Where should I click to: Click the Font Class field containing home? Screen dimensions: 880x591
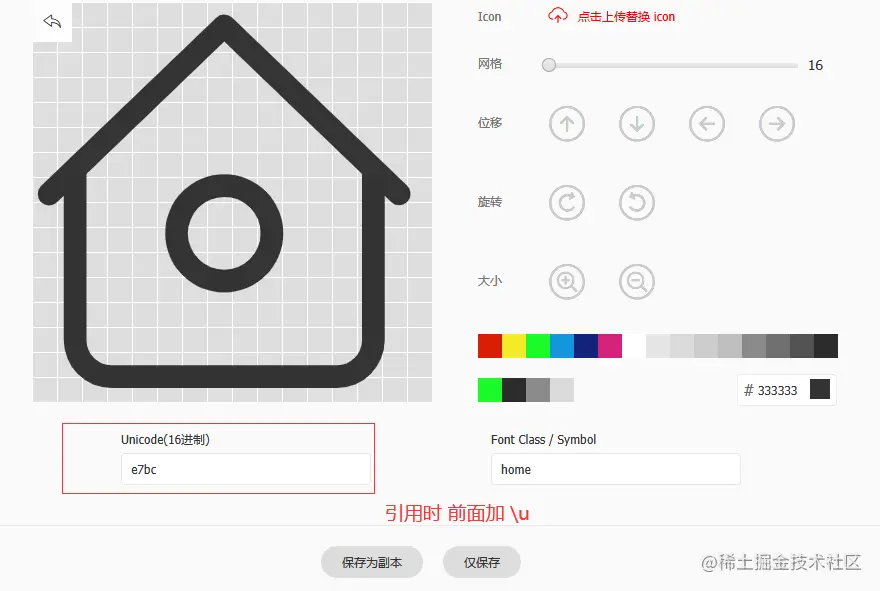pyautogui.click(x=616, y=469)
